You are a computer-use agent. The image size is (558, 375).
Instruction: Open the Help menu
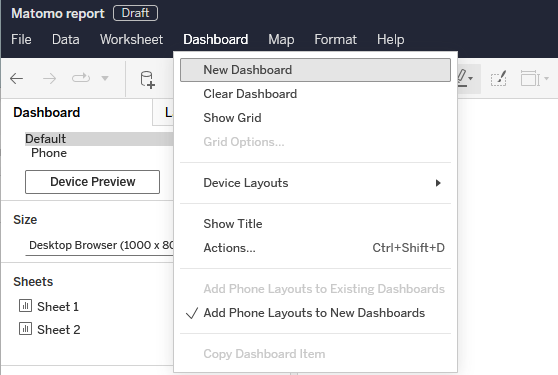click(391, 39)
